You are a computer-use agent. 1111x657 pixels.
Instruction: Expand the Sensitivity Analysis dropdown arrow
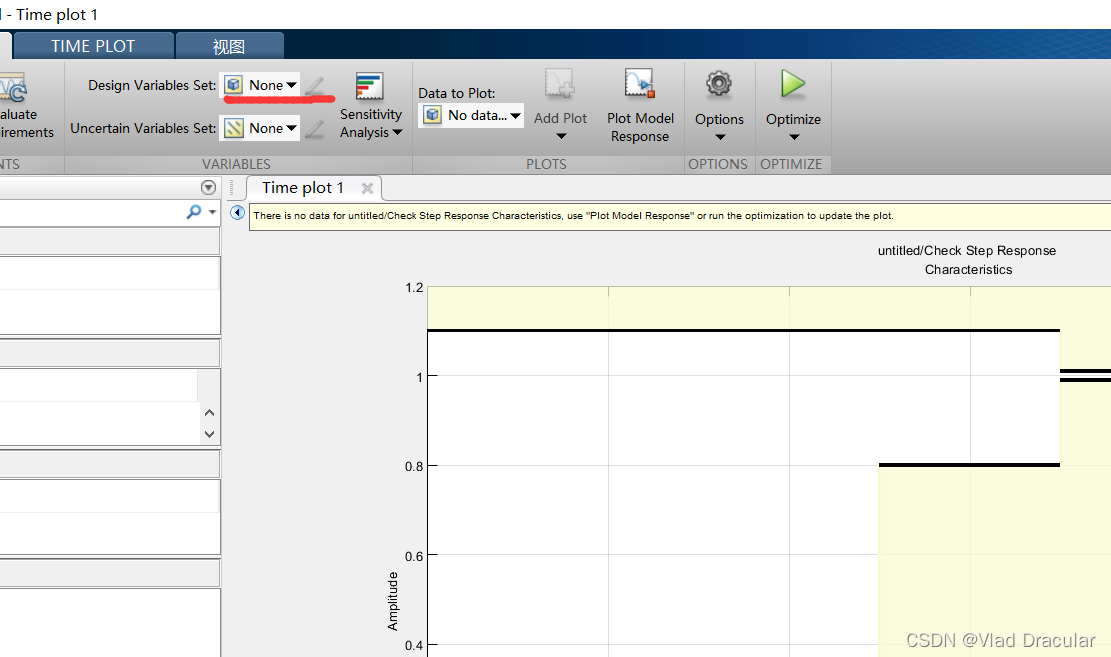point(397,133)
